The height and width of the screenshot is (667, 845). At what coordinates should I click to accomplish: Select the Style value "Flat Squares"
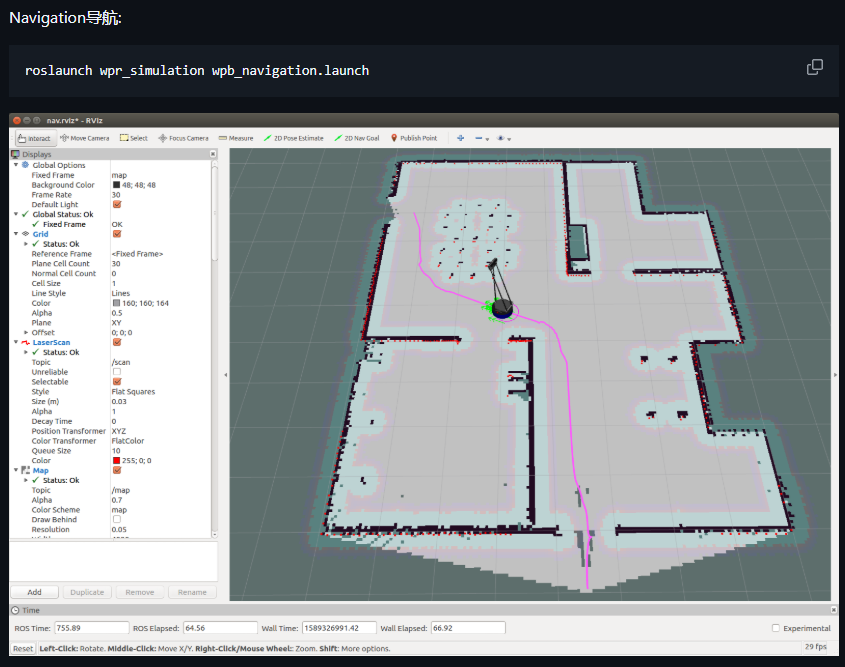(133, 392)
